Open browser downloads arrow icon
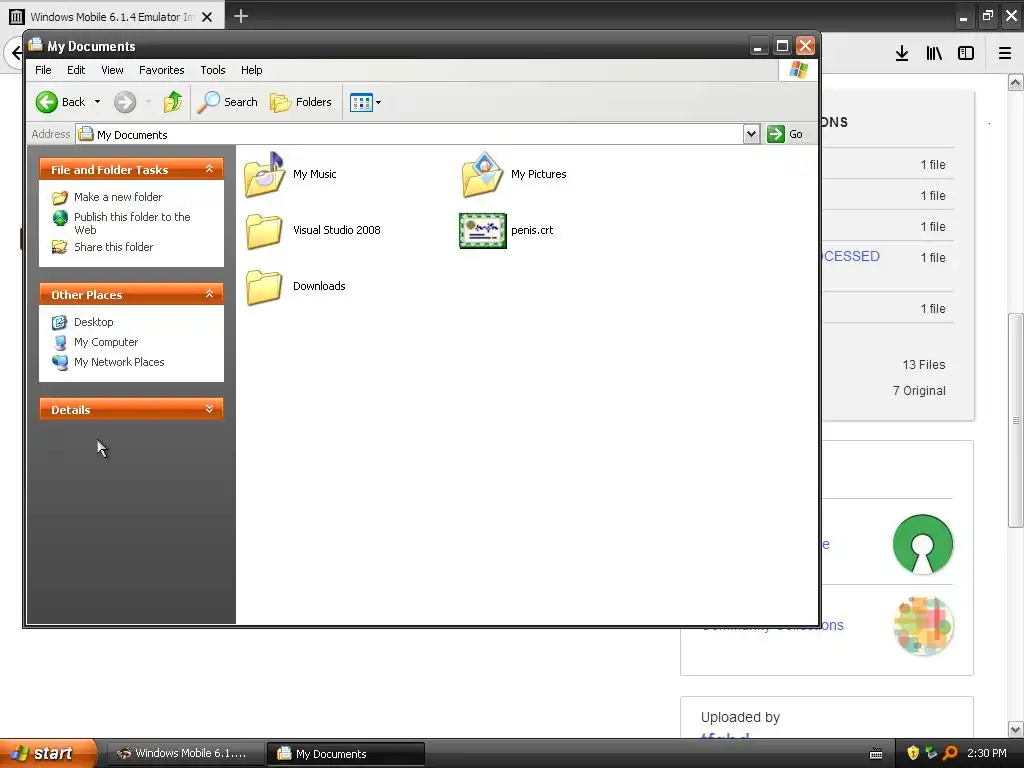Image resolution: width=1024 pixels, height=768 pixels. click(x=902, y=54)
